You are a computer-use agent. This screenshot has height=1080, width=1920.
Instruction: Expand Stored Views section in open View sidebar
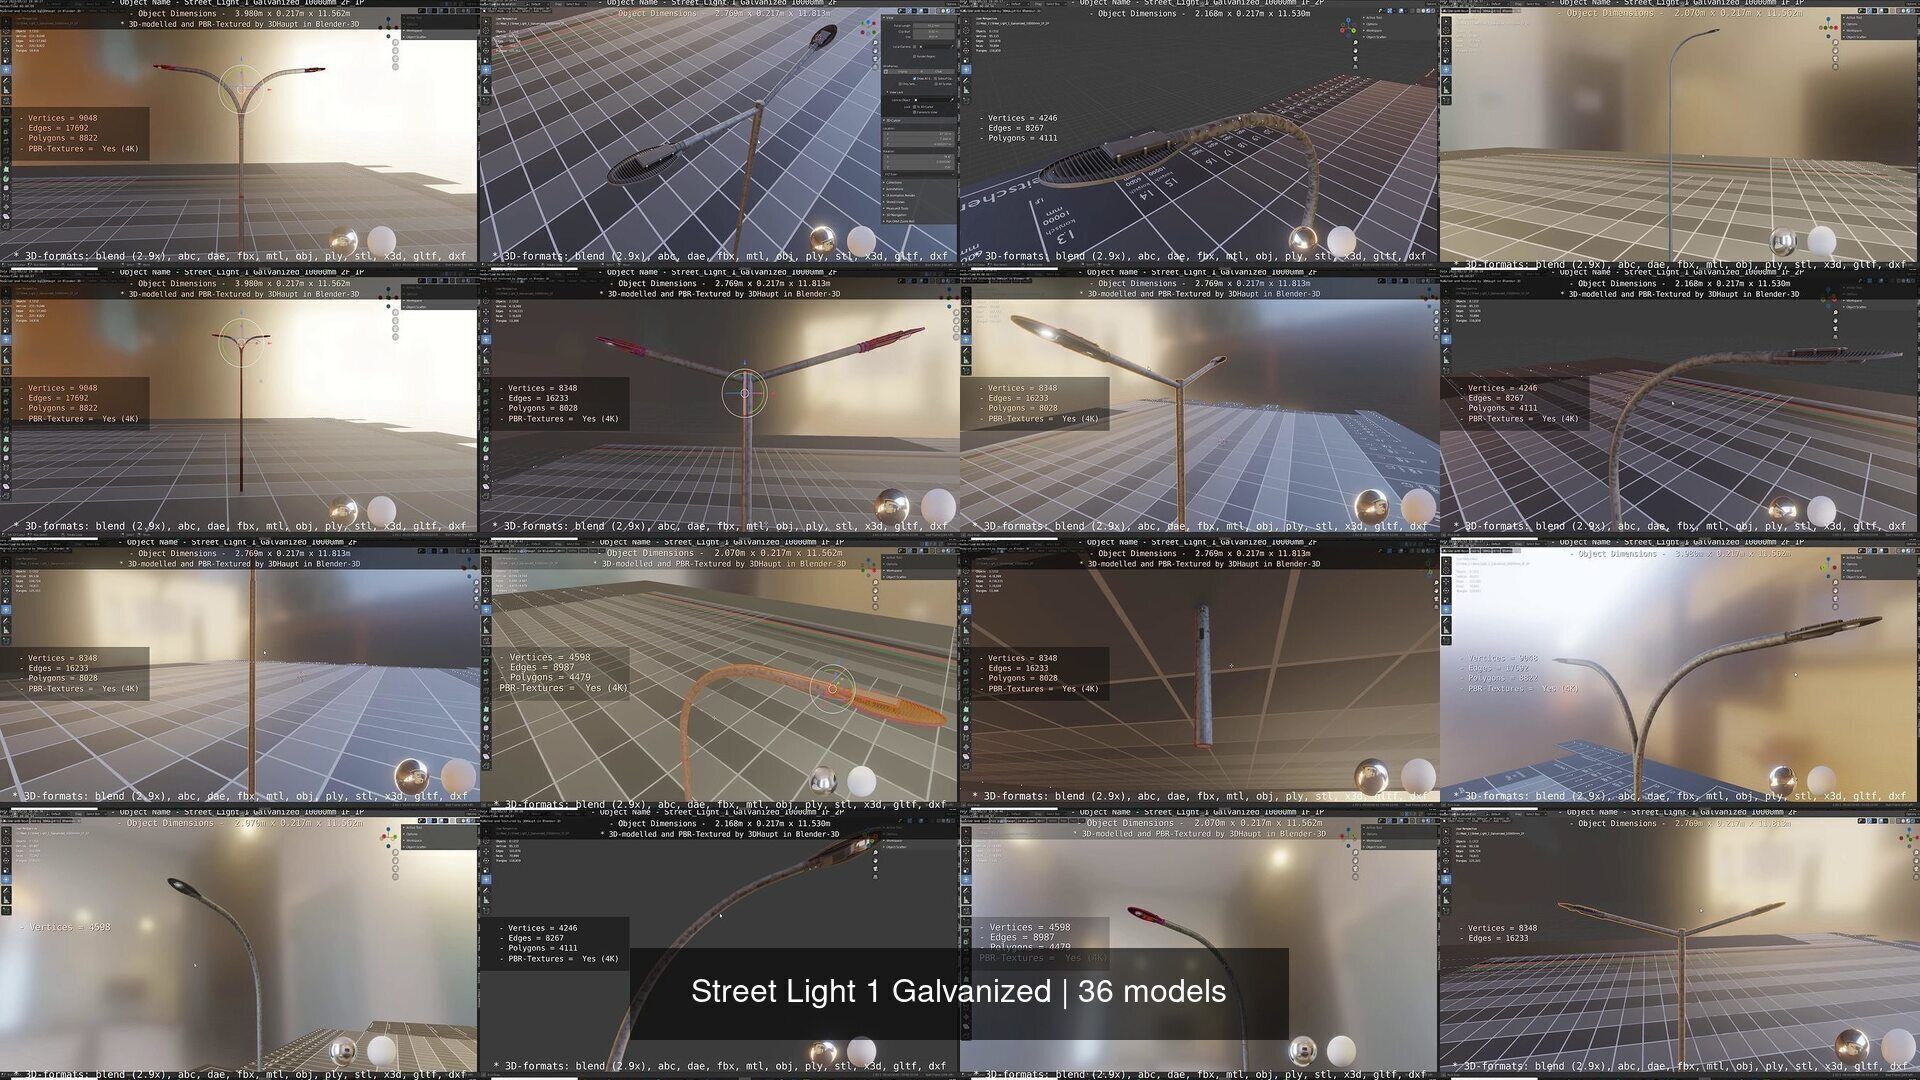tap(895, 202)
